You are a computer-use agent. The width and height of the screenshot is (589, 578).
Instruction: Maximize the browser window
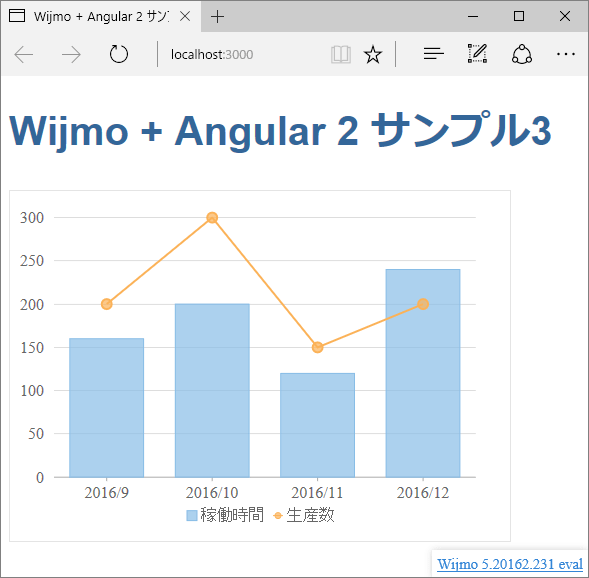519,16
